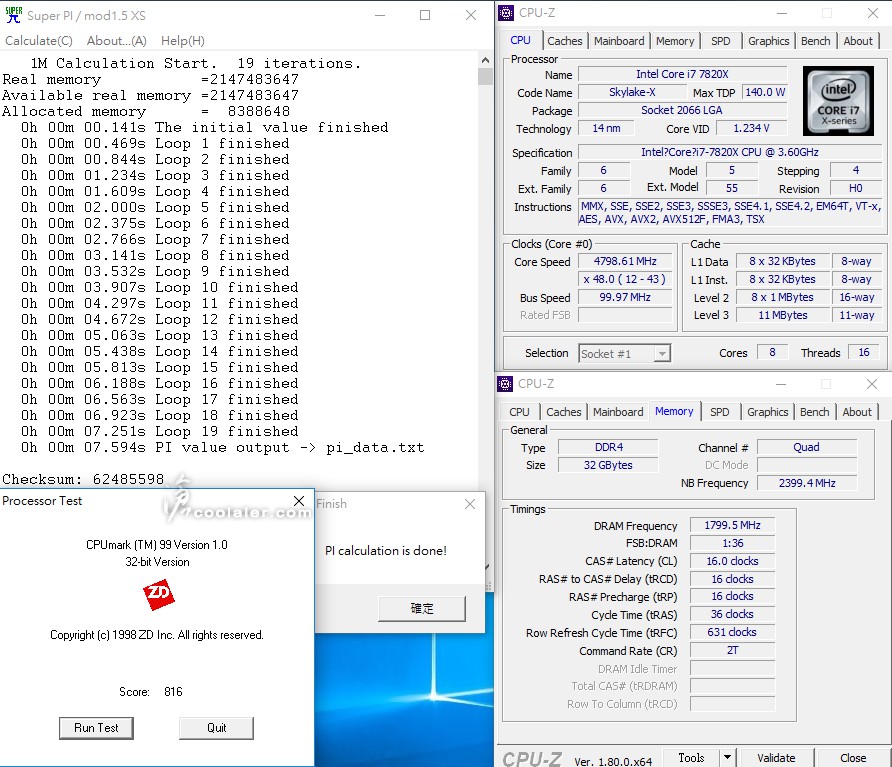Click Quit in Processor Test dialog
The height and width of the screenshot is (767, 892).
(216, 728)
